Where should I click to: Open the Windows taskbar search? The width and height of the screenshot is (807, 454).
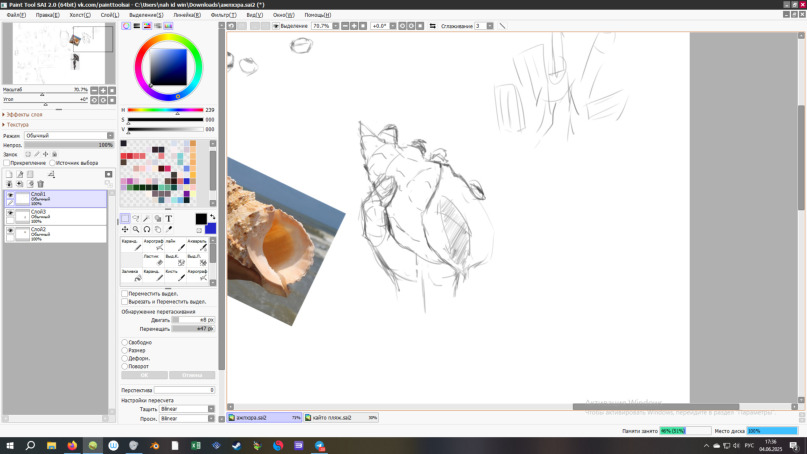coord(30,446)
